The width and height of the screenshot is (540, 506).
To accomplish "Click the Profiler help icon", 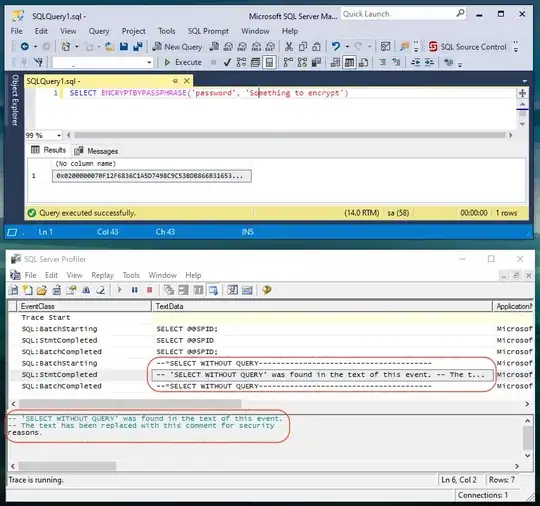I will coord(267,290).
